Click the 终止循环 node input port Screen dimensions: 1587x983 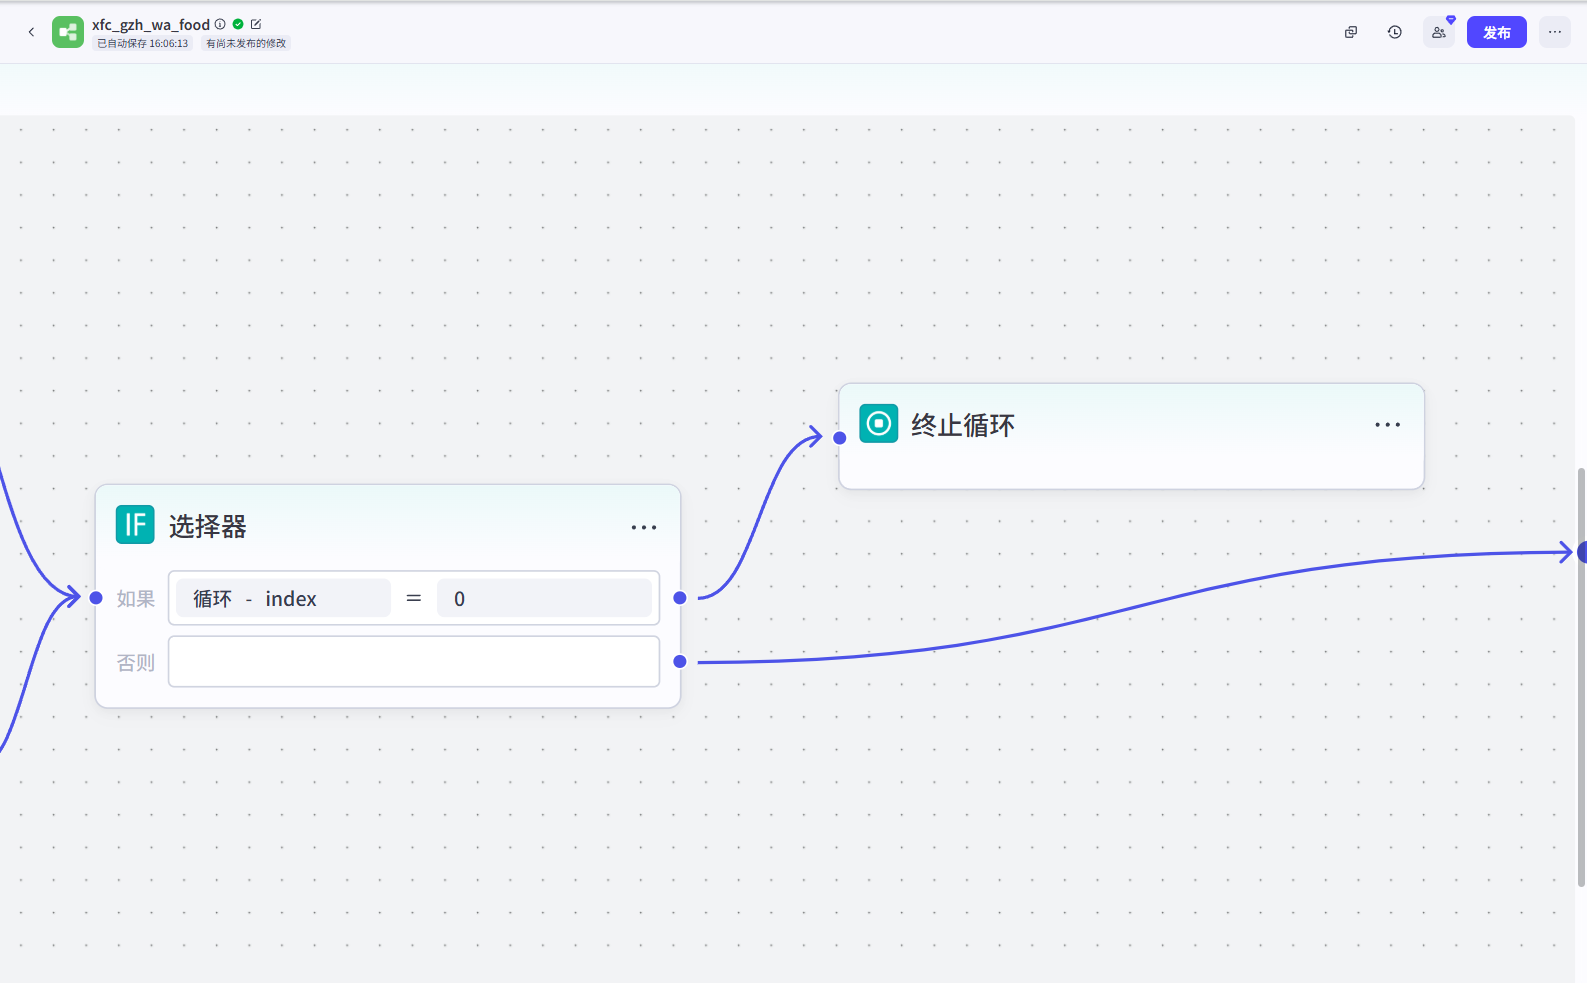pos(840,438)
